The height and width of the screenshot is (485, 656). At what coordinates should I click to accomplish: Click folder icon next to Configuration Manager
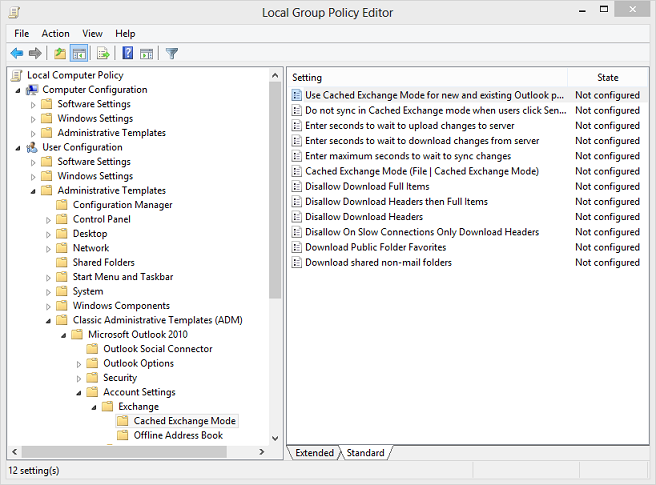pos(62,205)
